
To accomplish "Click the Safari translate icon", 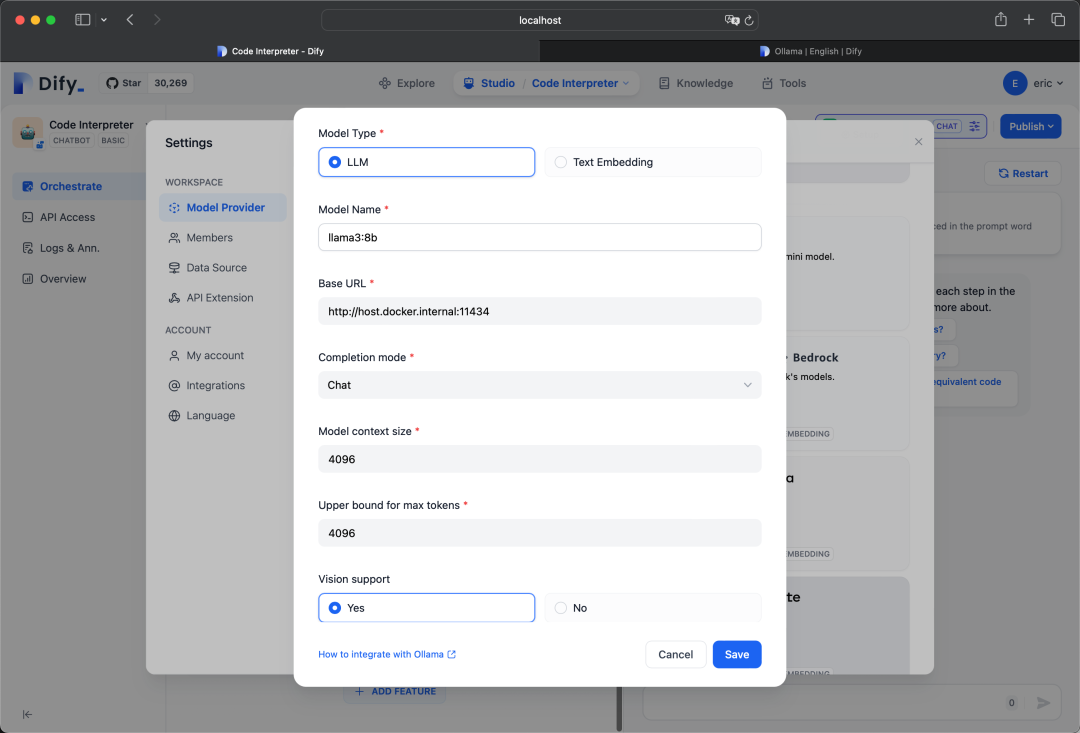I will tap(731, 20).
